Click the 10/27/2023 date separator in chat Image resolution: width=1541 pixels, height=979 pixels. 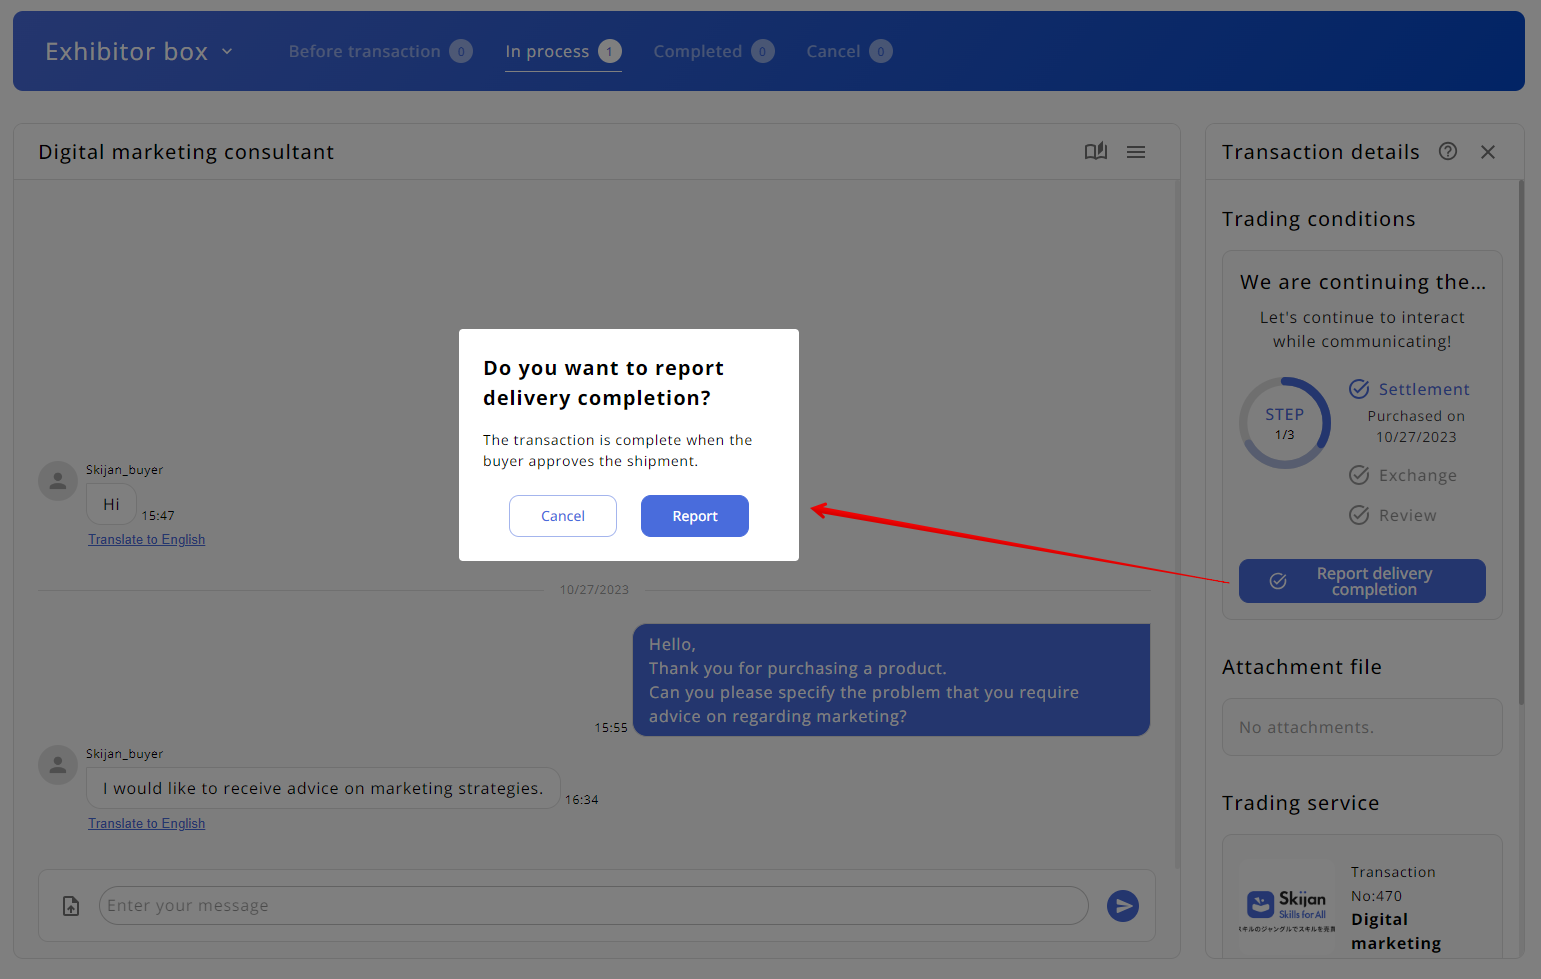[594, 590]
